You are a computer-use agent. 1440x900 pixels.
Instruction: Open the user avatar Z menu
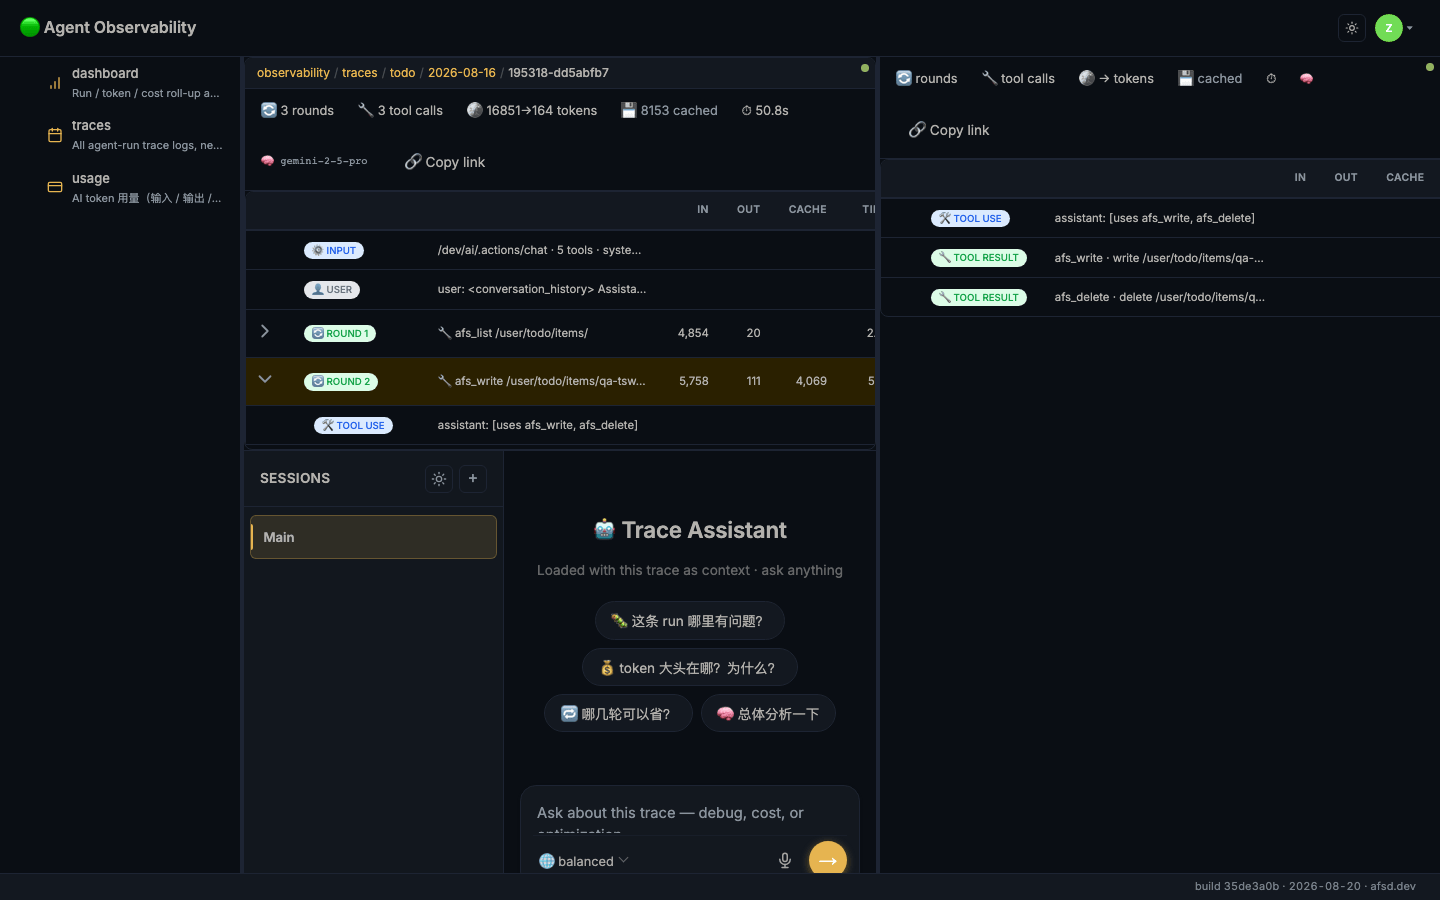[x=1393, y=28]
